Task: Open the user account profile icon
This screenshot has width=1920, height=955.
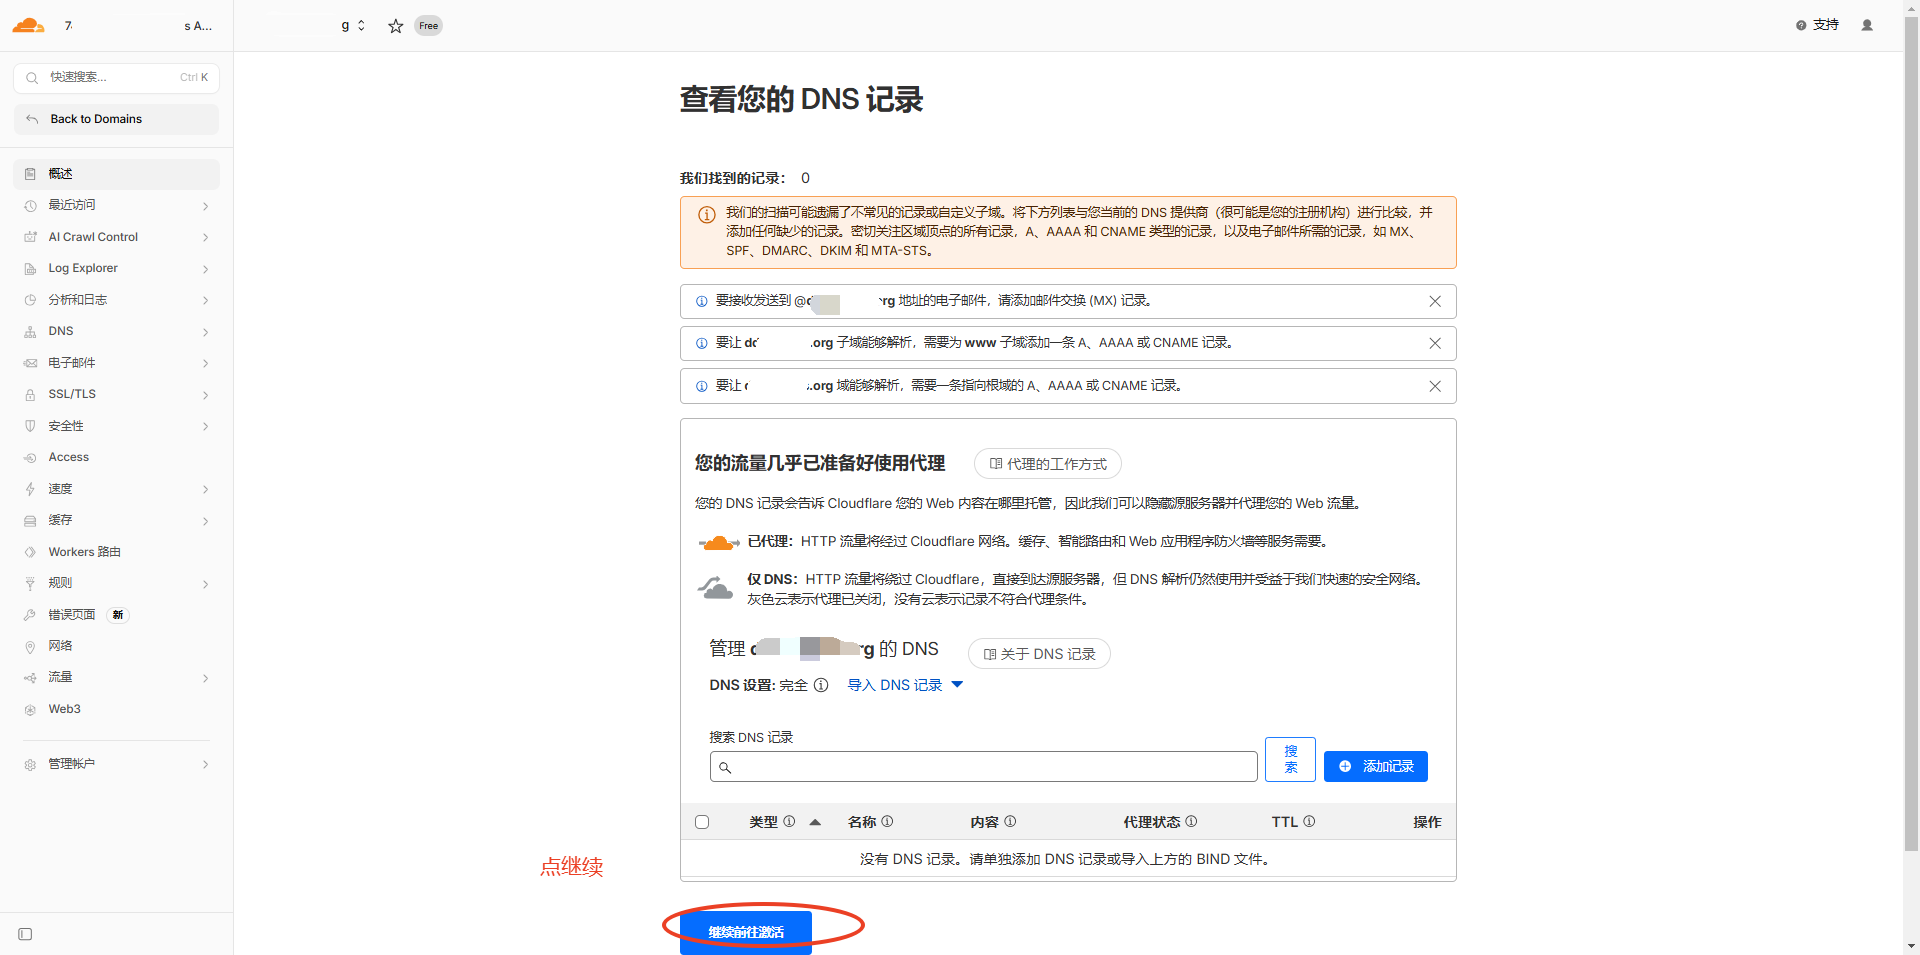Action: pos(1866,25)
